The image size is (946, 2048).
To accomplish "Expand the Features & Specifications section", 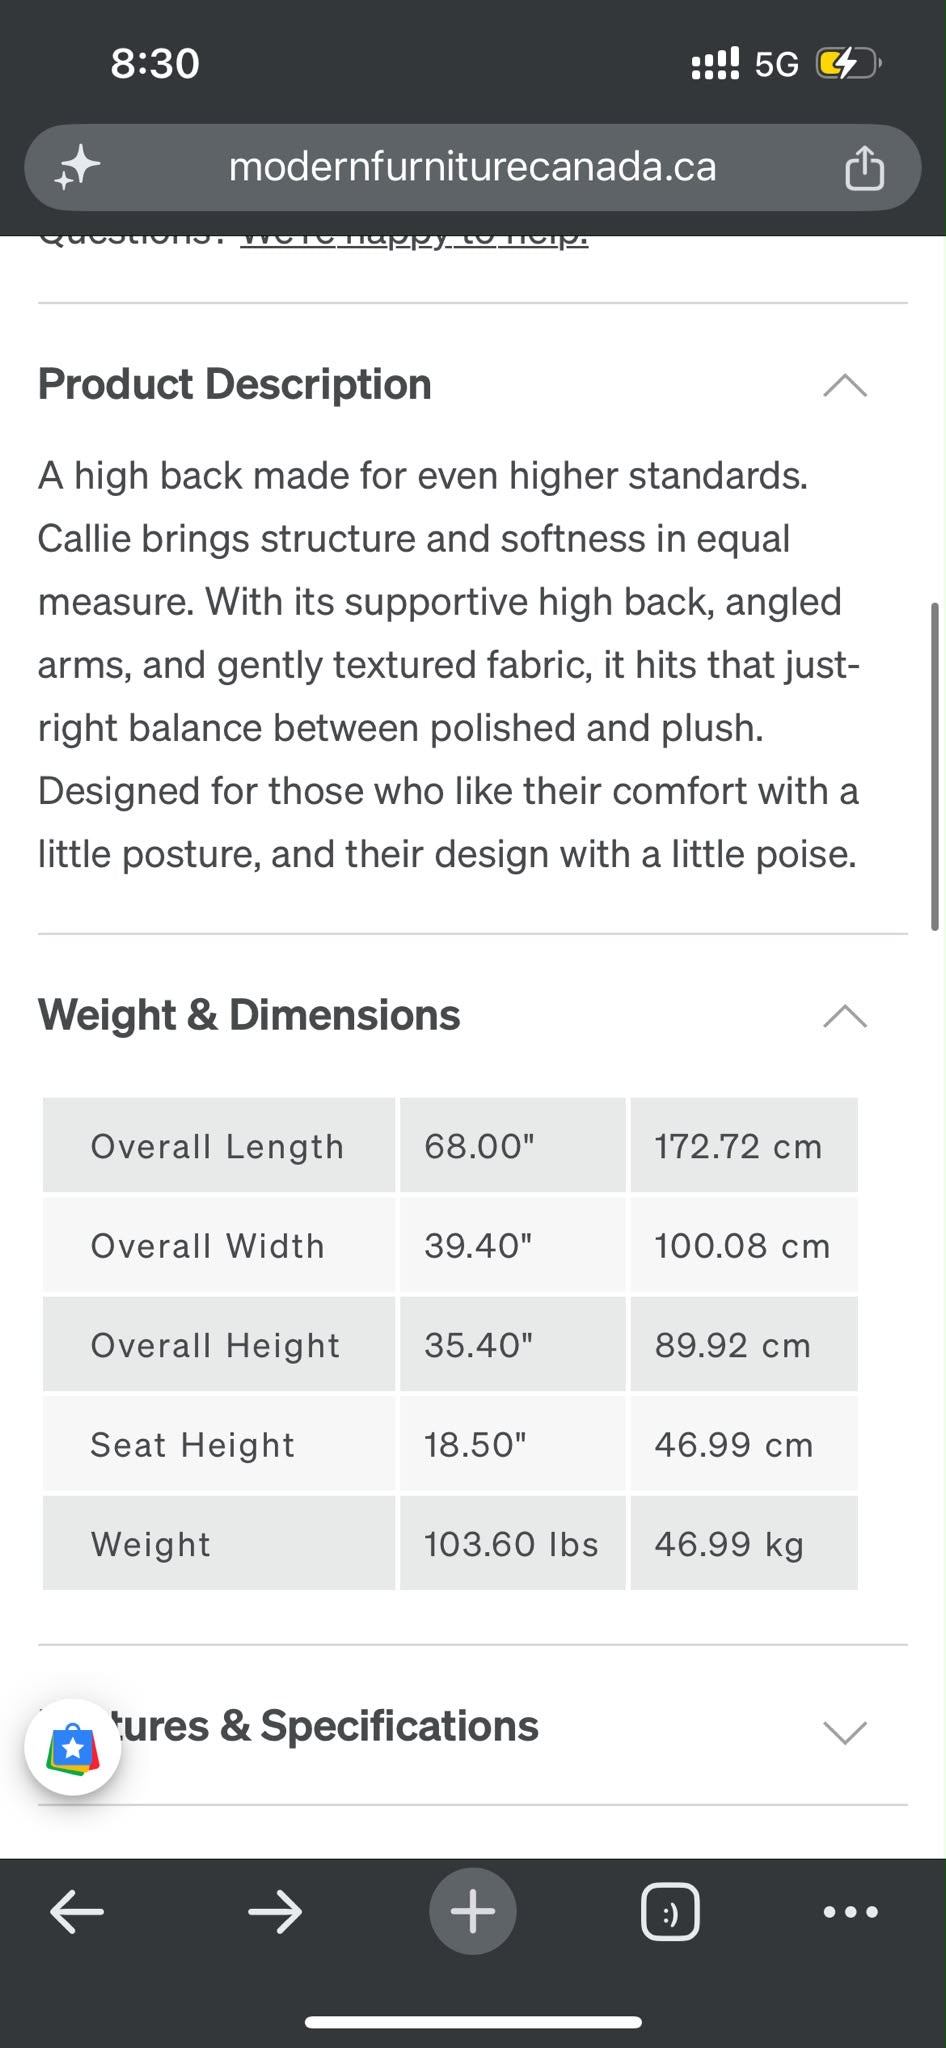I will tap(845, 1731).
